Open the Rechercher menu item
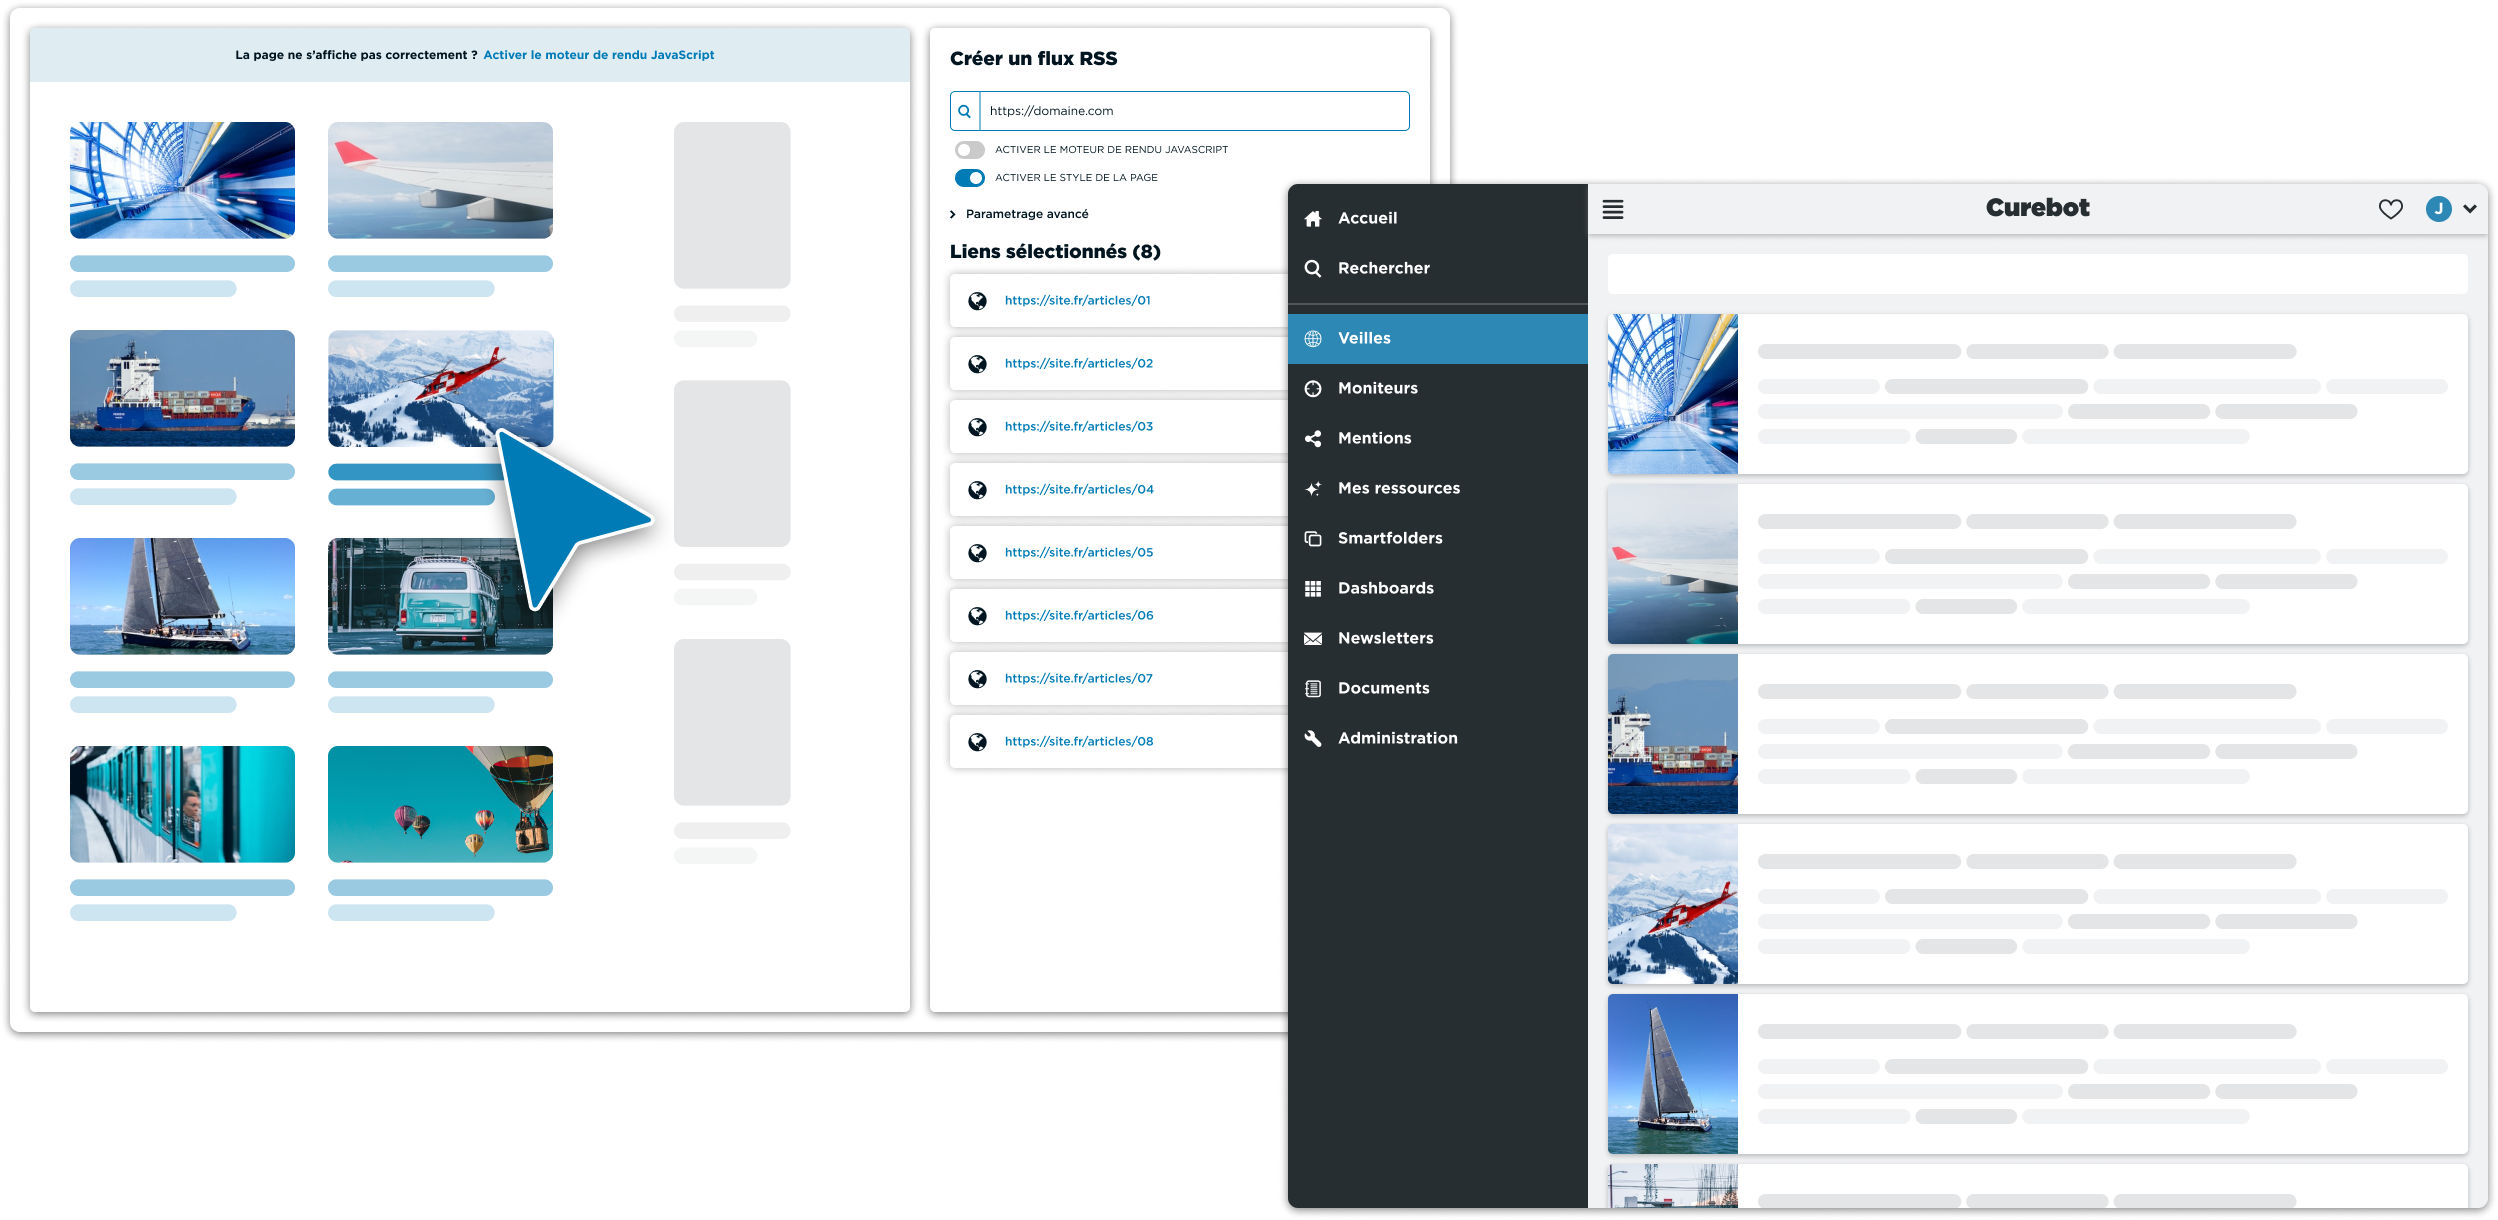The height and width of the screenshot is (1220, 2498). click(1438, 268)
